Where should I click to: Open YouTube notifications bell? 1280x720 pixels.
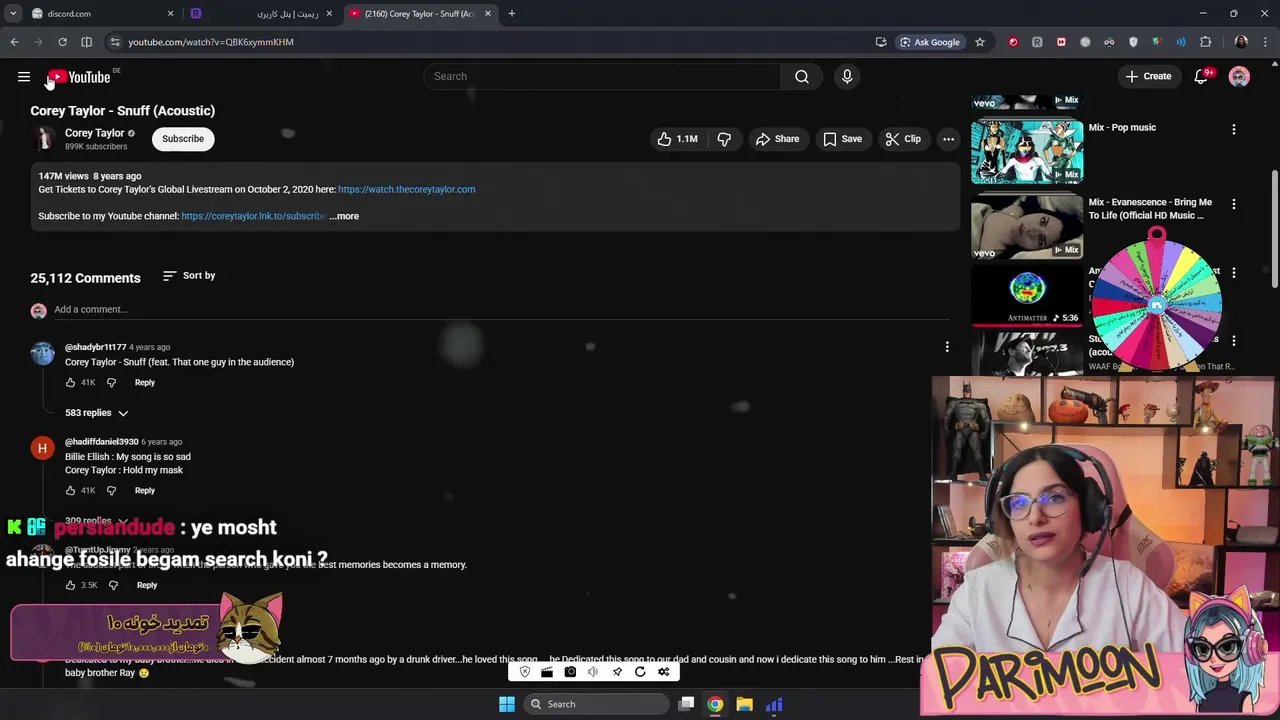point(1201,77)
